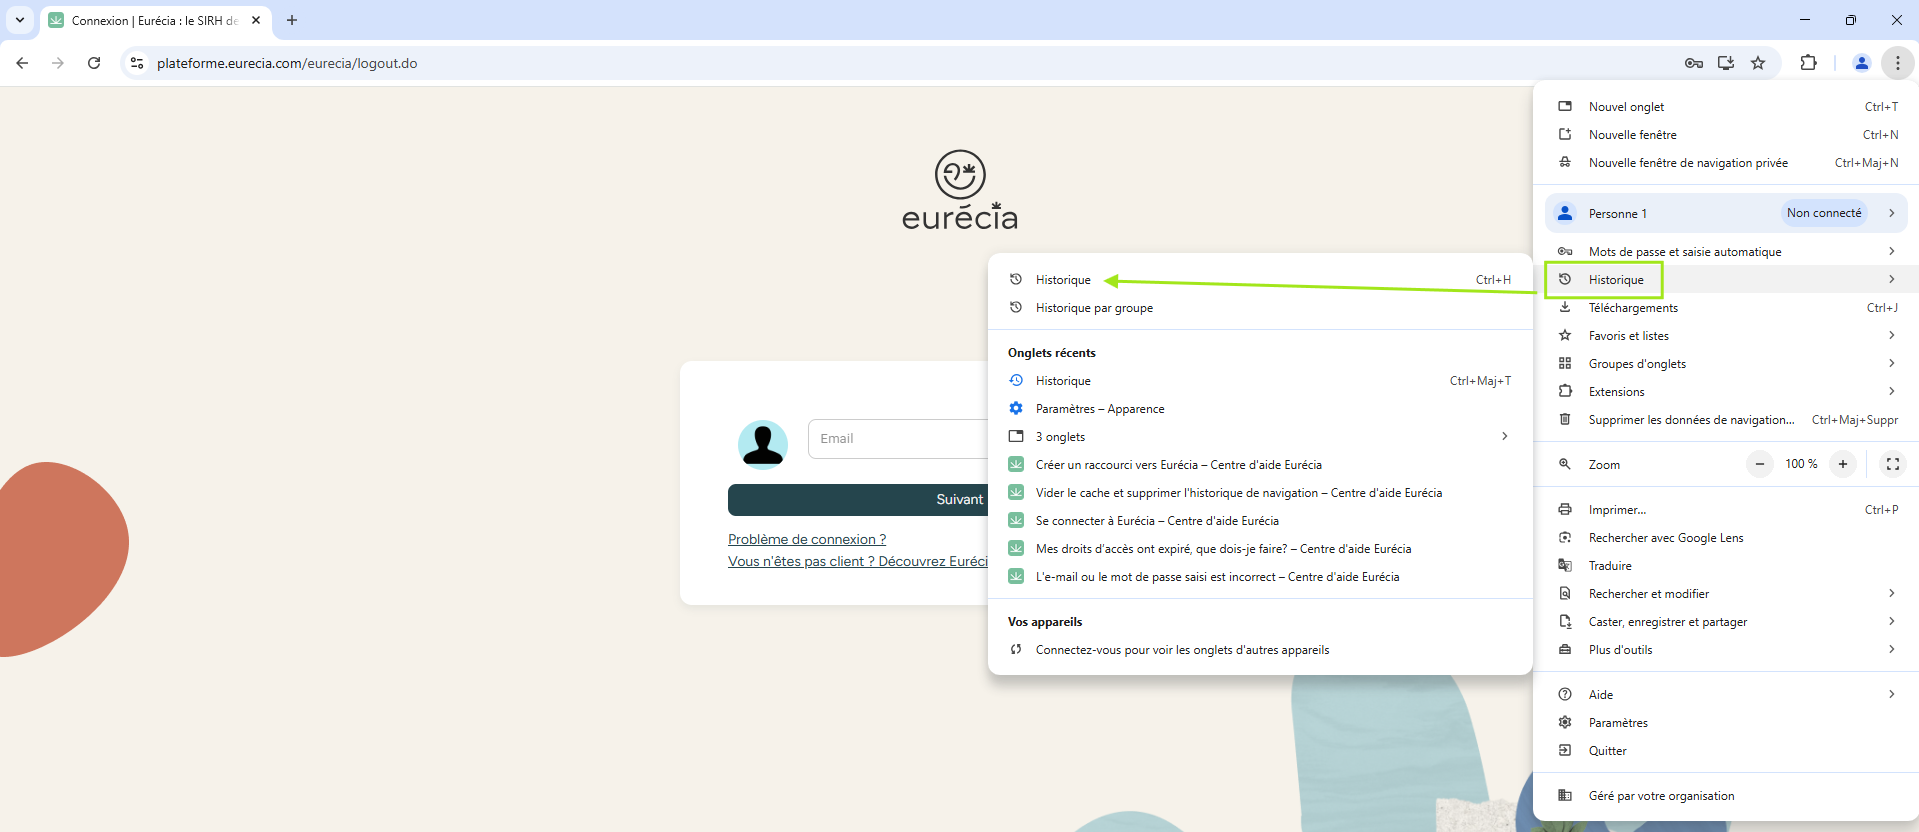Expand Favoris et listes submenu
Screen dimensions: 1919x832
(1726, 336)
